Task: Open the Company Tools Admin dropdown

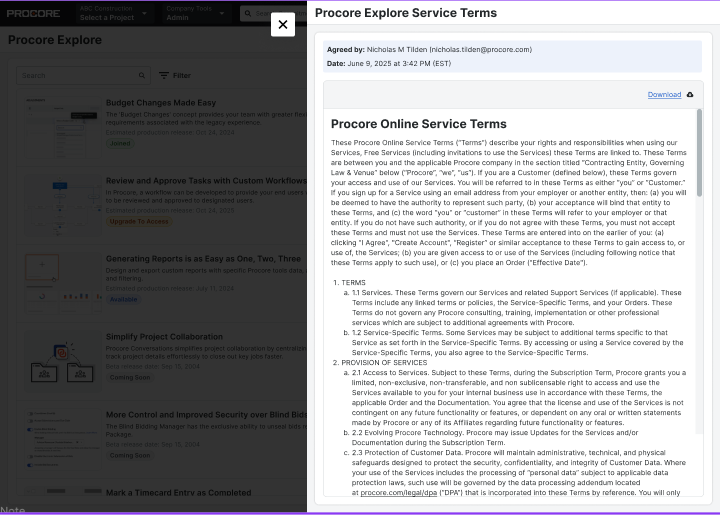Action: point(195,13)
